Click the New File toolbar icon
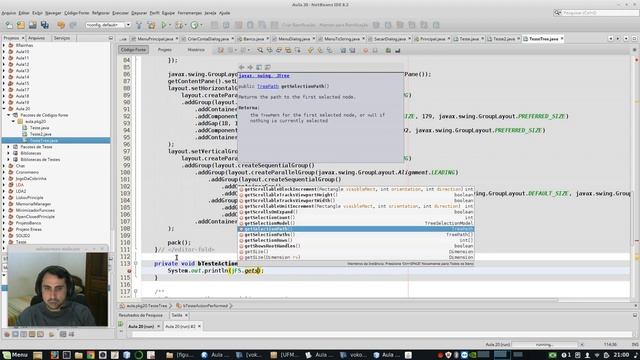The width and height of the screenshot is (640, 360). click(x=9, y=25)
